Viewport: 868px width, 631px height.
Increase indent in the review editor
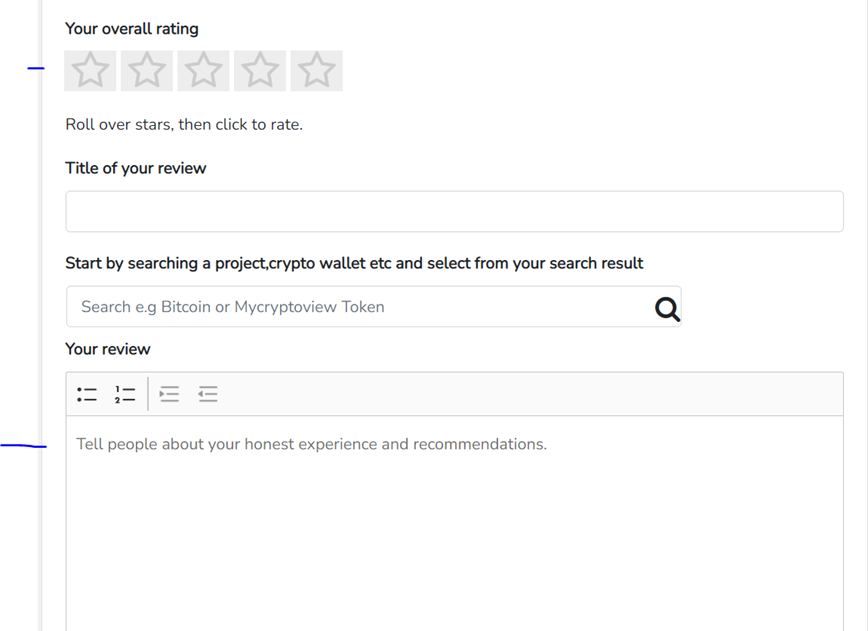tap(169, 394)
